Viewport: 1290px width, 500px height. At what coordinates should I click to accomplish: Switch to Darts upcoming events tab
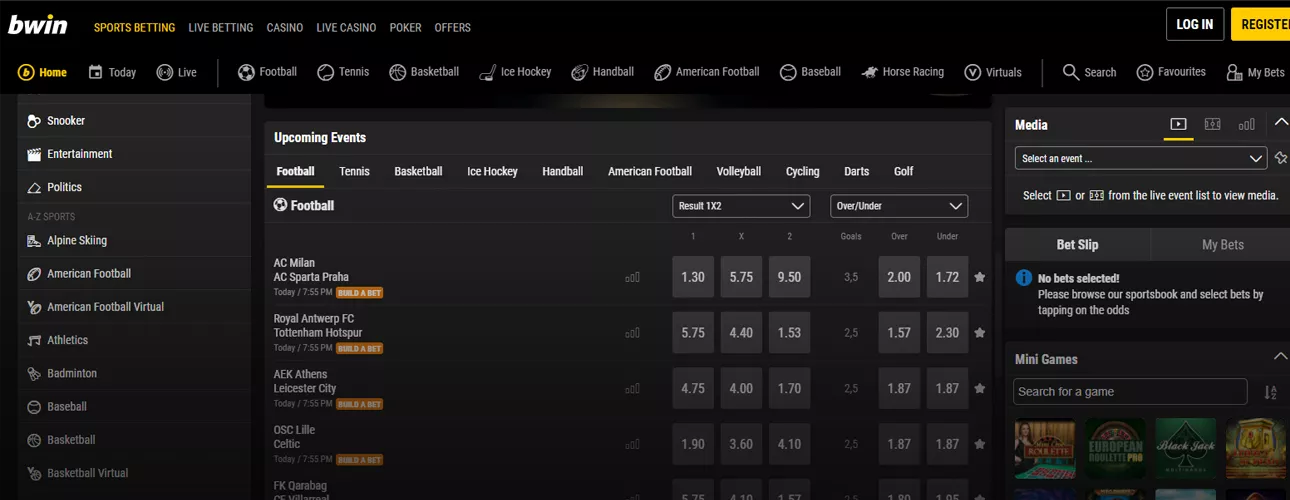pos(856,171)
